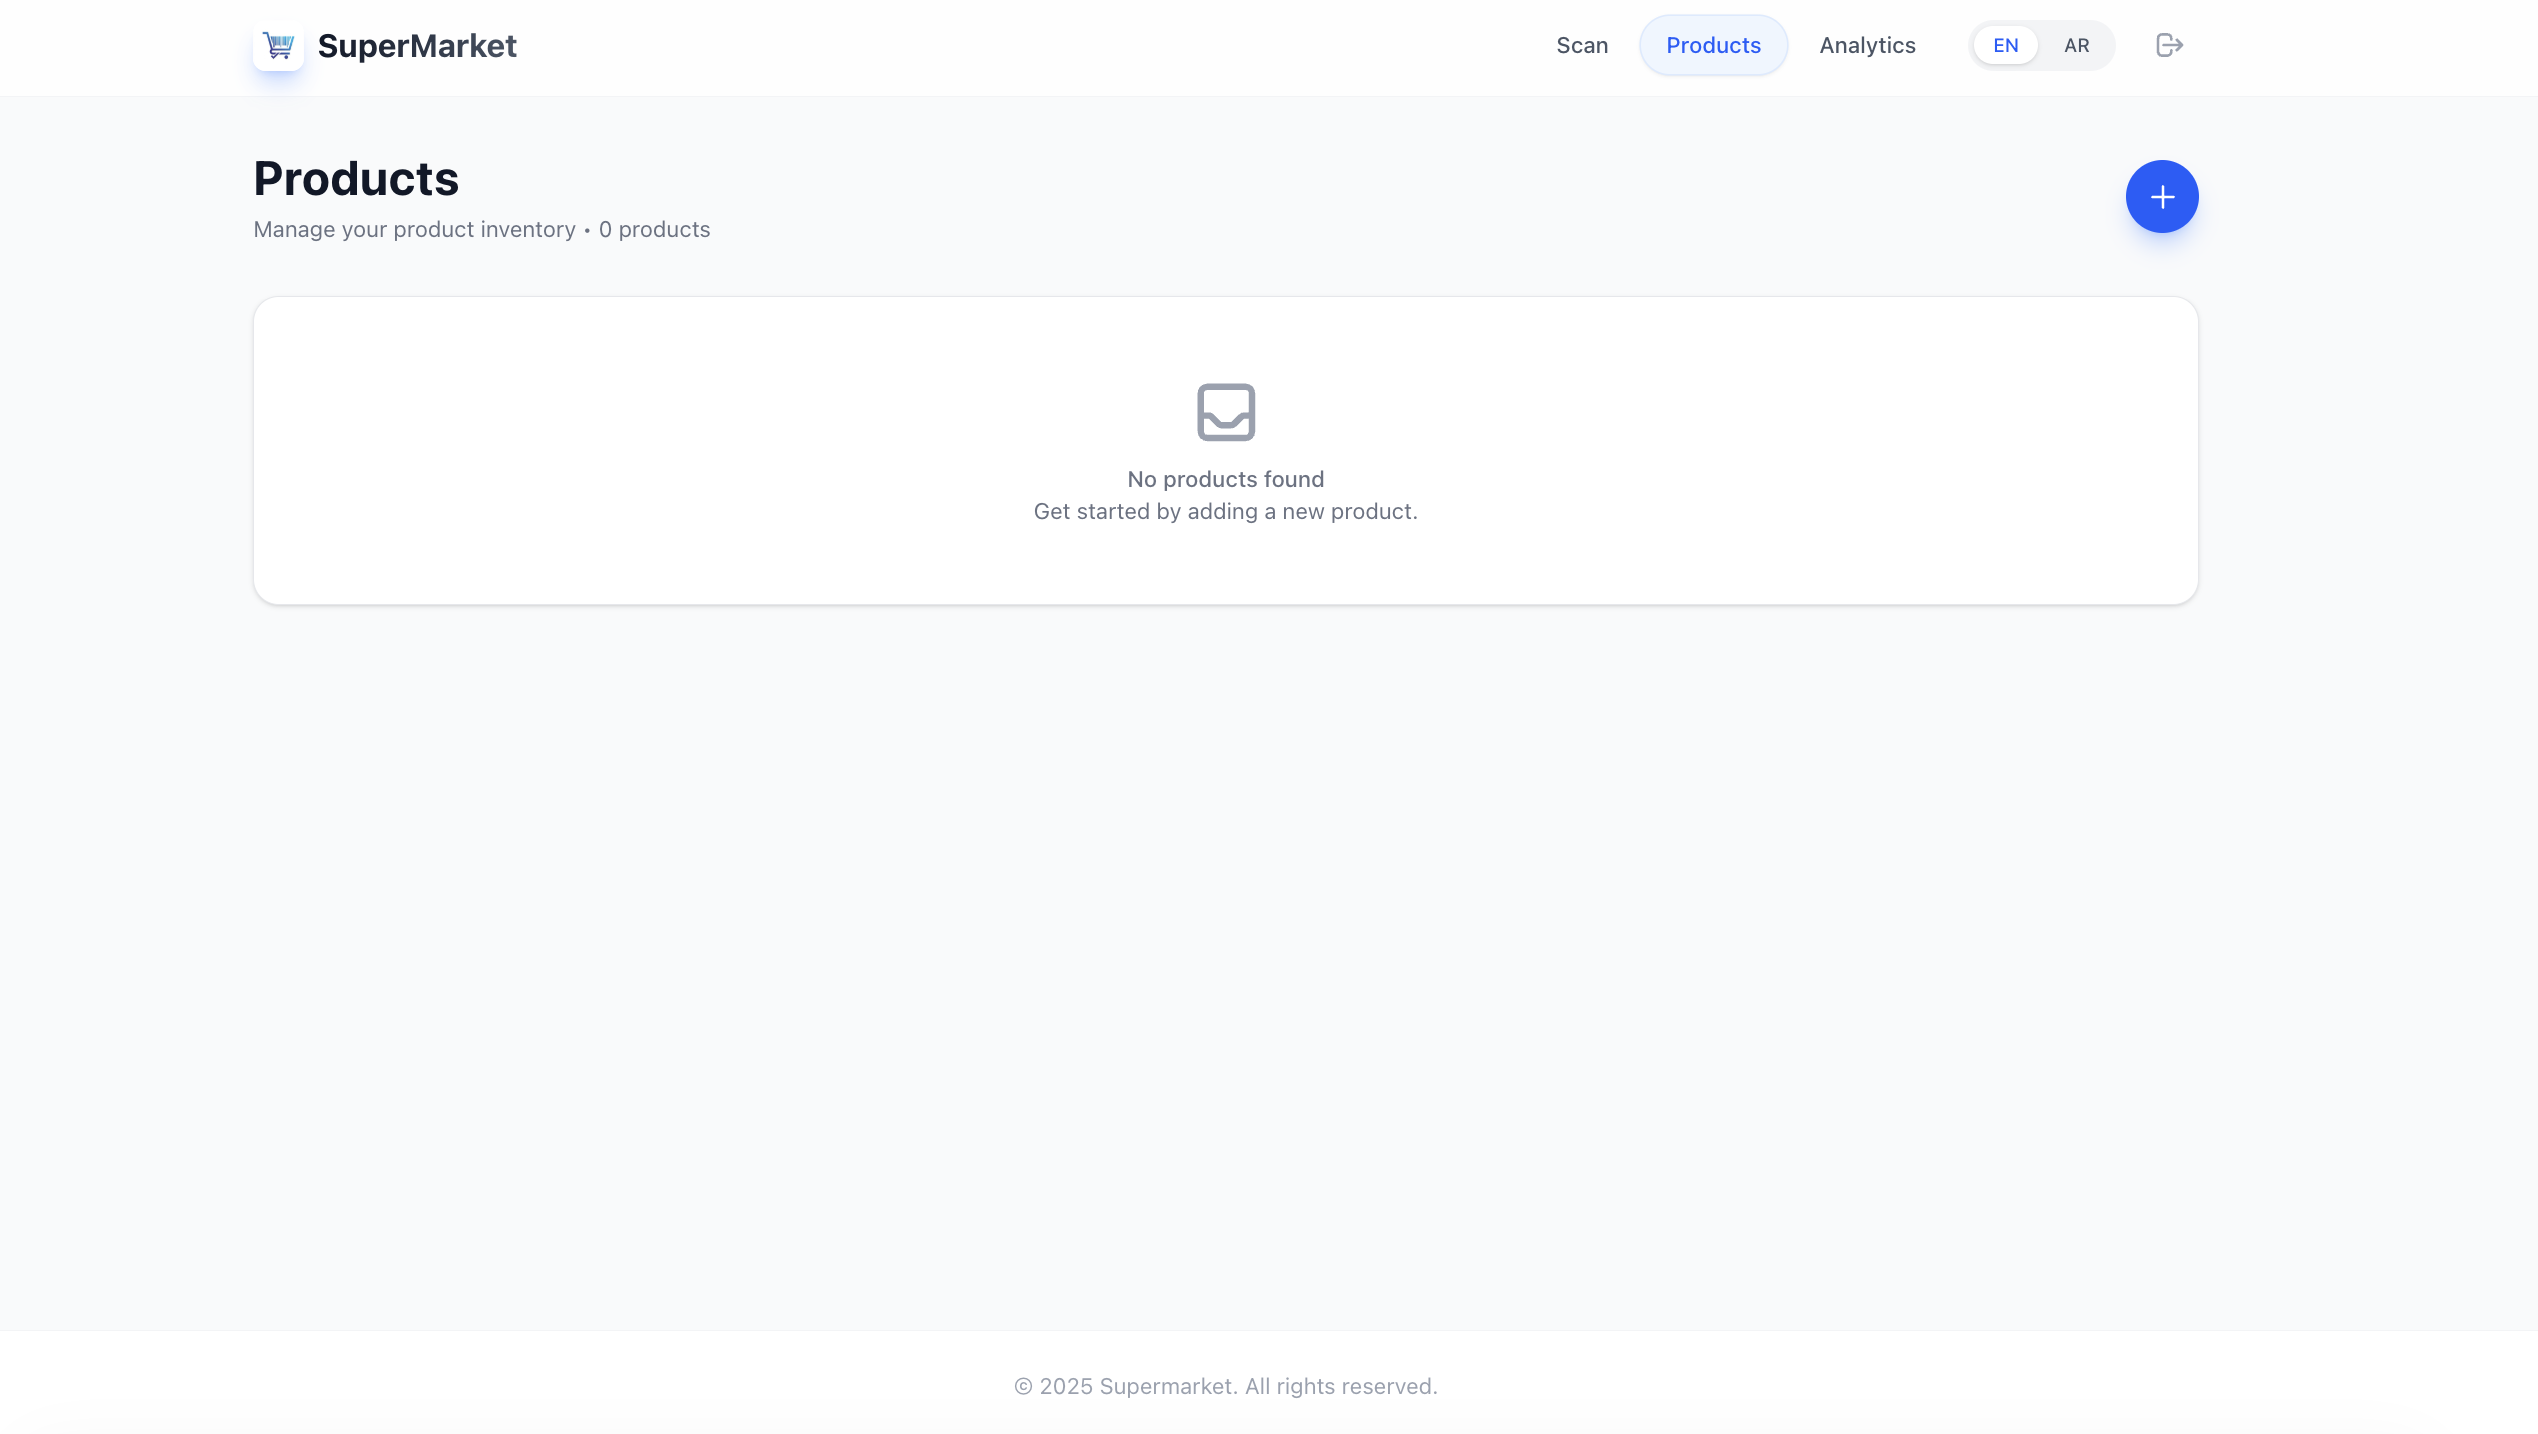
Task: Select the Products navigation item
Action: point(1713,45)
